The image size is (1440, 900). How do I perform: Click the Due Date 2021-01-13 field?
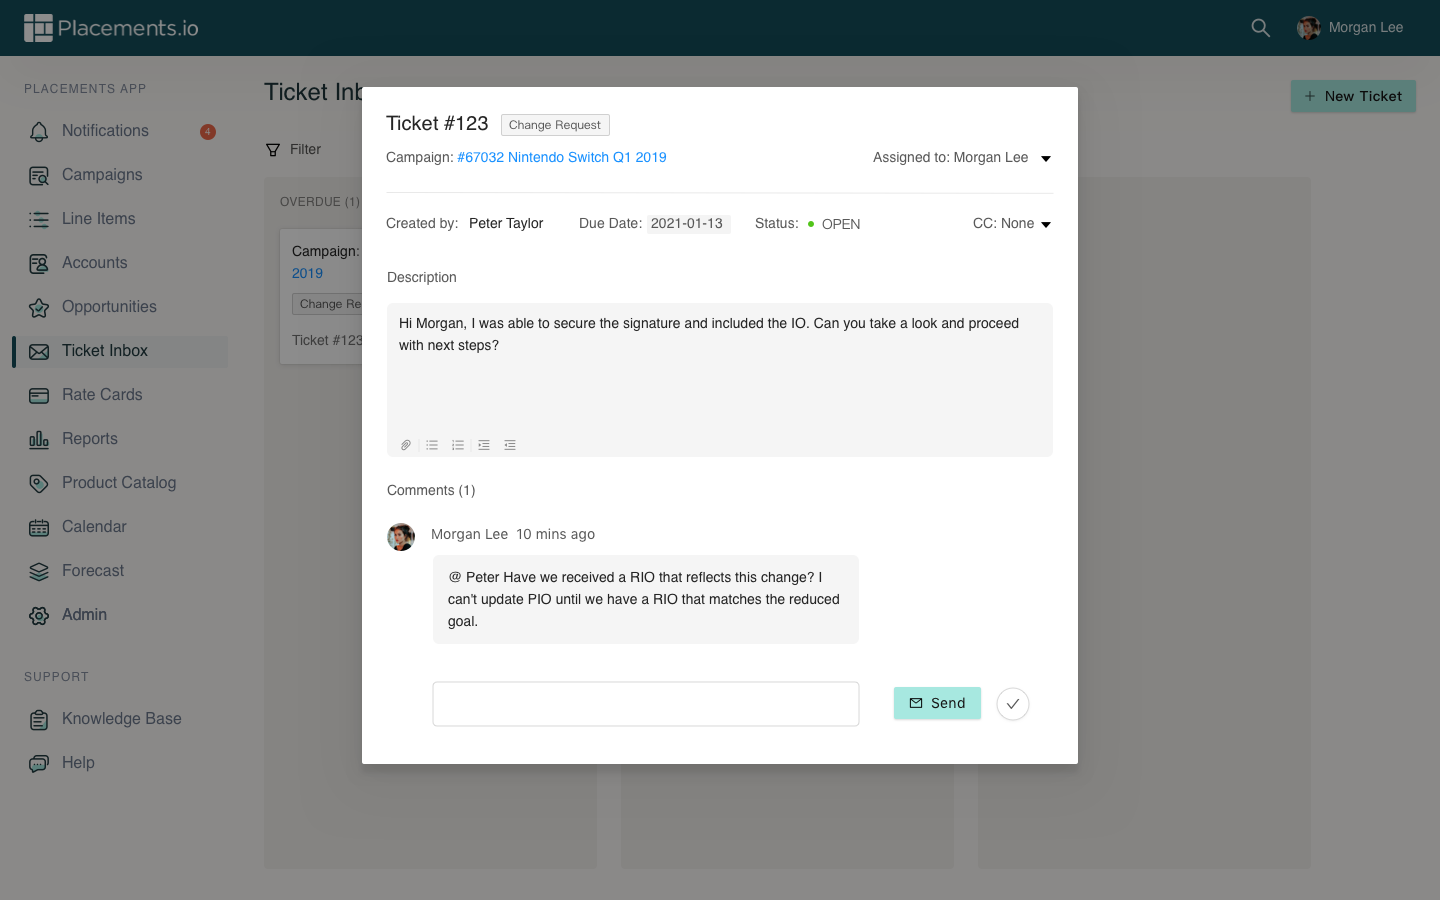687,224
